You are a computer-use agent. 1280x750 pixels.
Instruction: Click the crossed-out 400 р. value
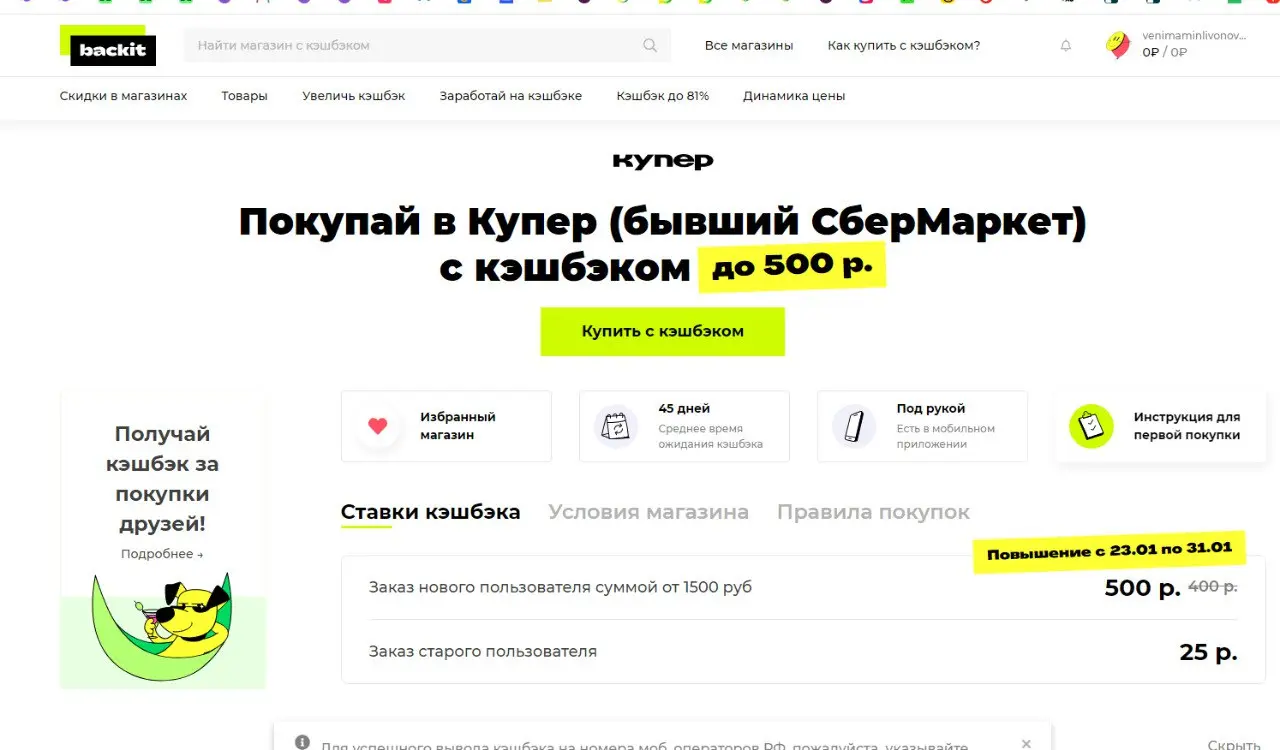[x=1212, y=587]
